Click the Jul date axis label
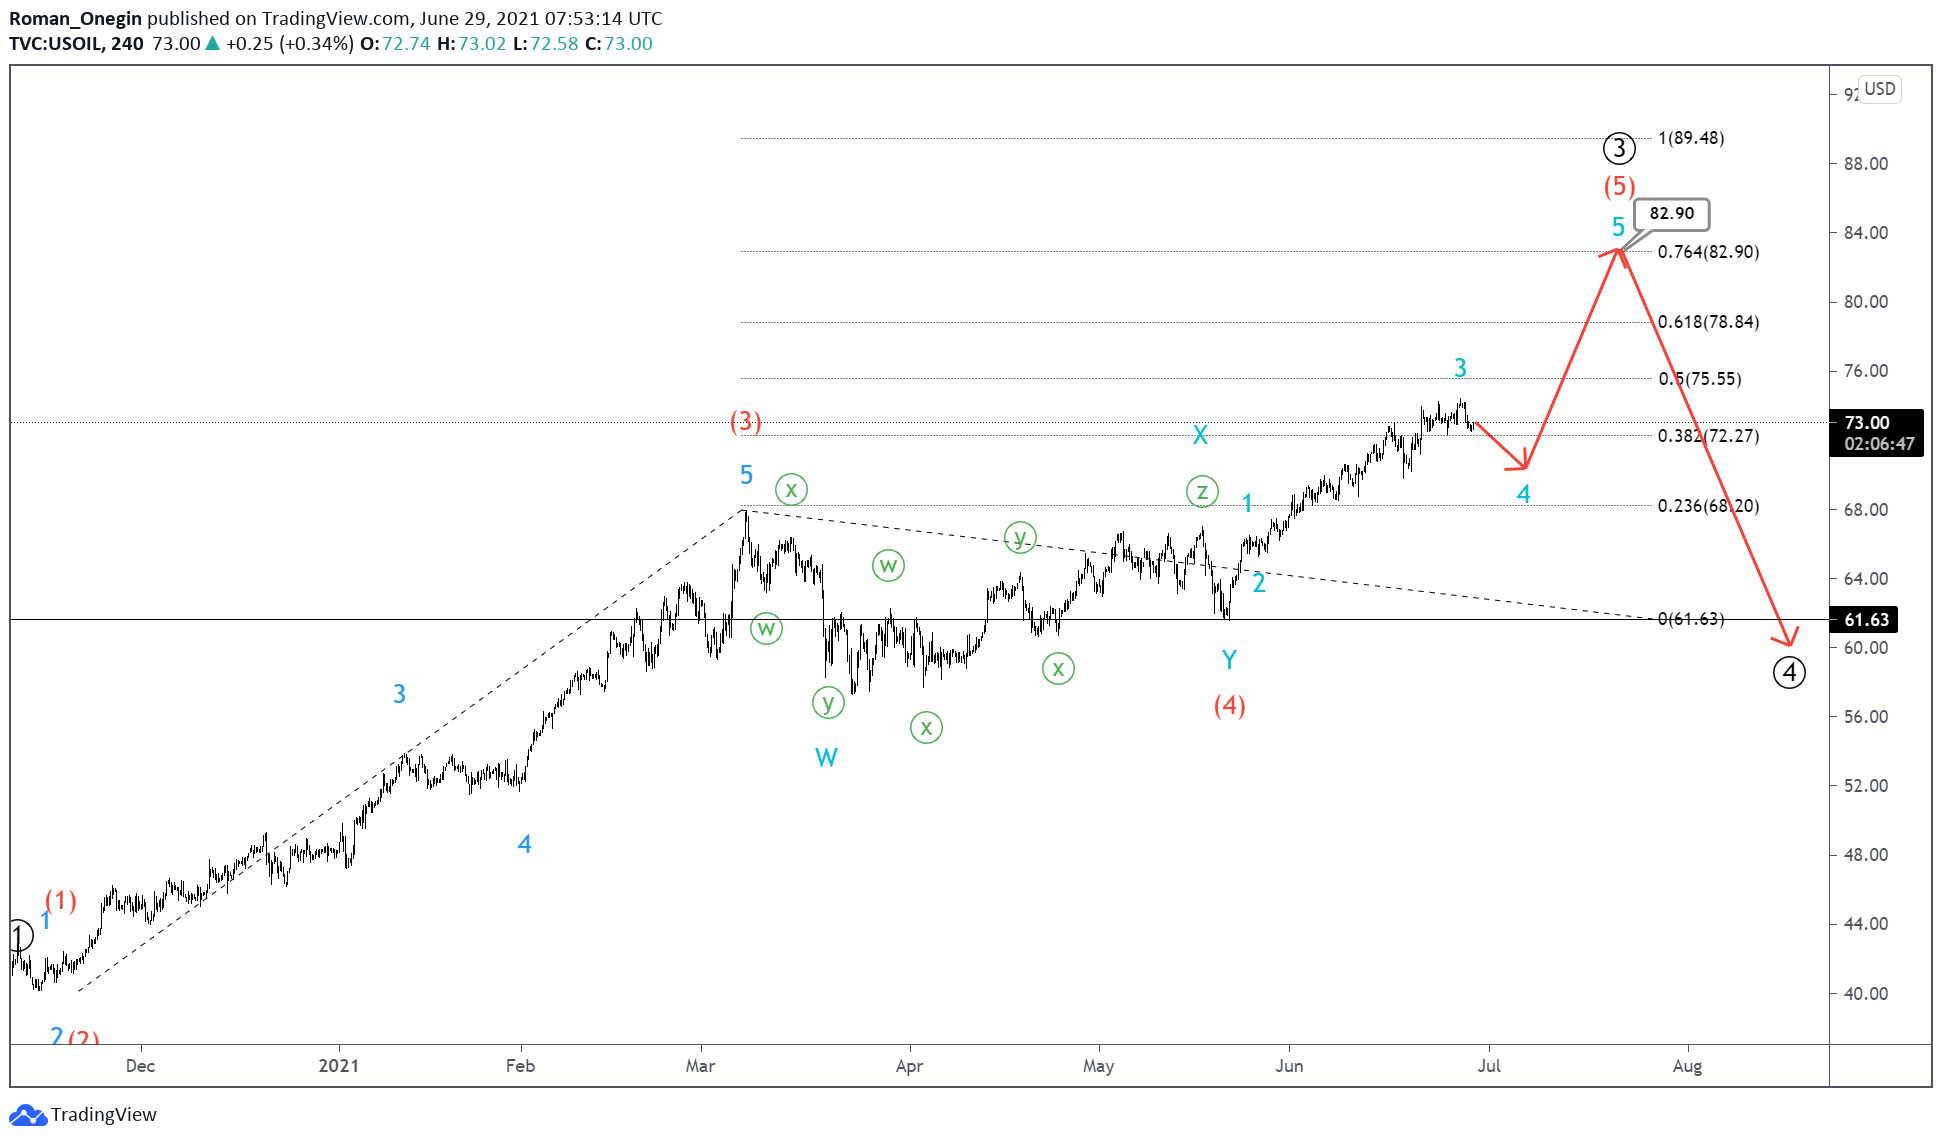 1489,1066
